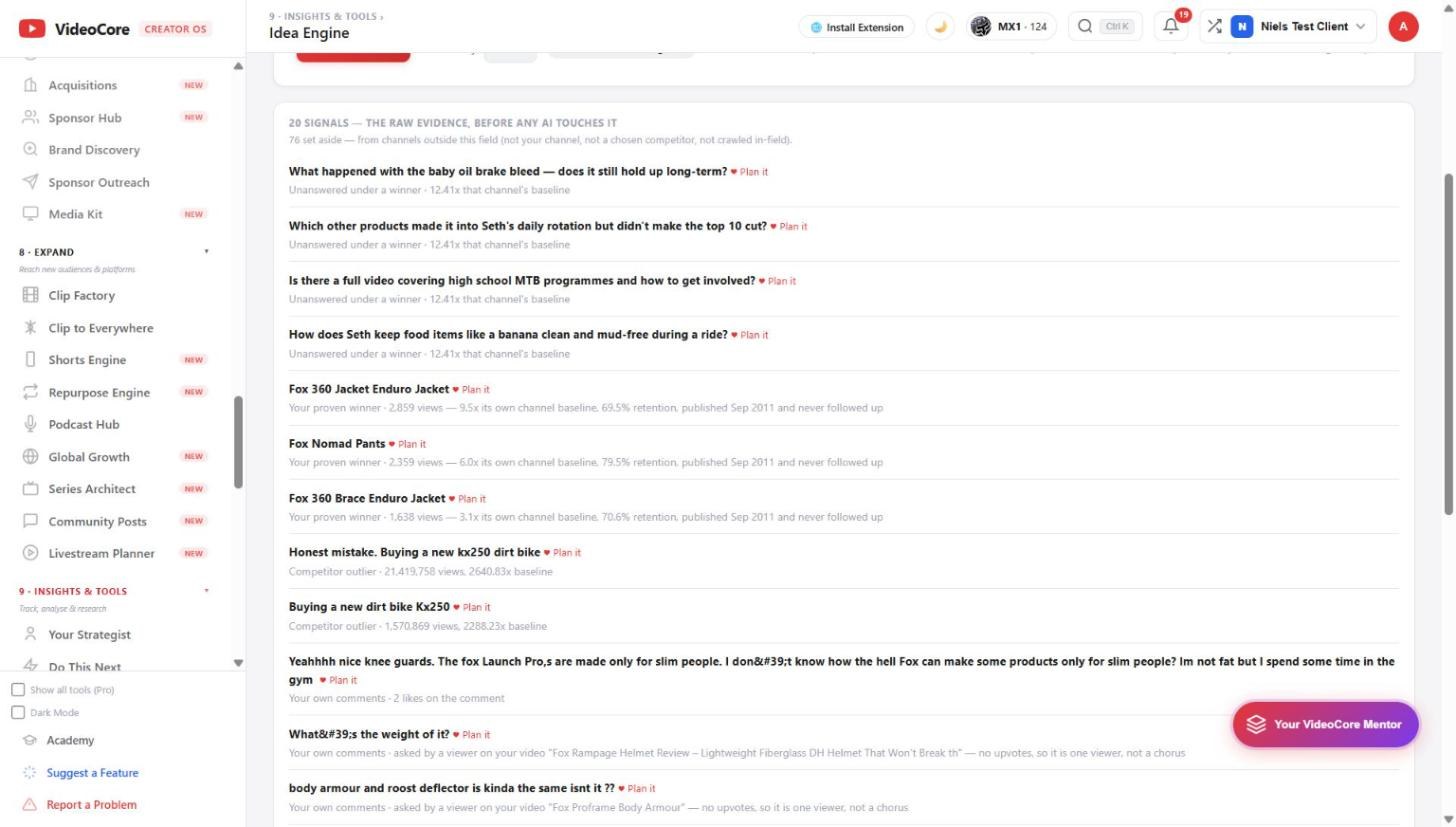Screen dimensions: 1456x827
Task: Open the Ctrl K search box
Action: [x=1104, y=27]
